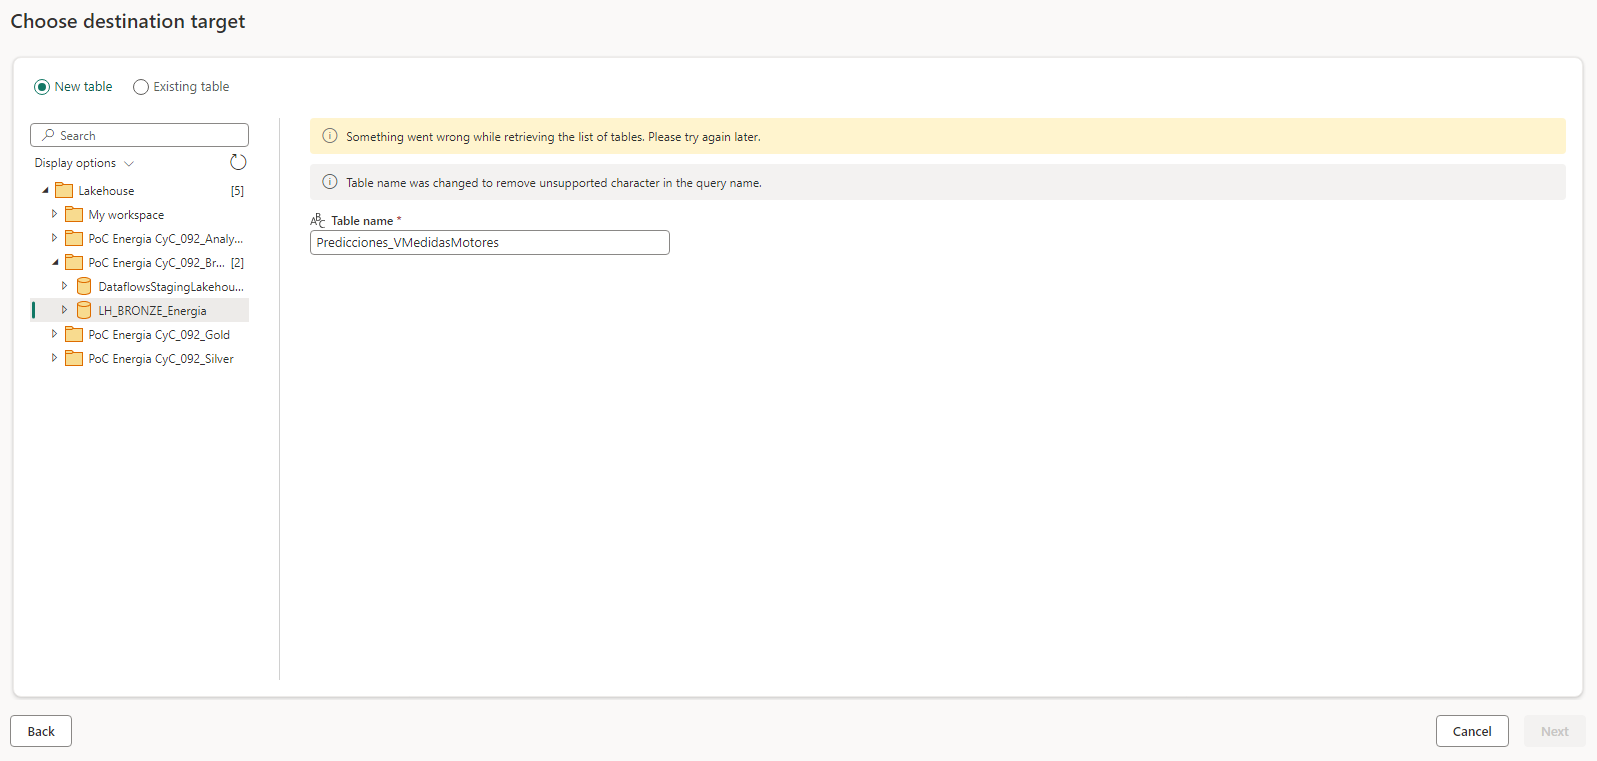Select the My workspace tree row label
1597x761 pixels.
point(126,215)
